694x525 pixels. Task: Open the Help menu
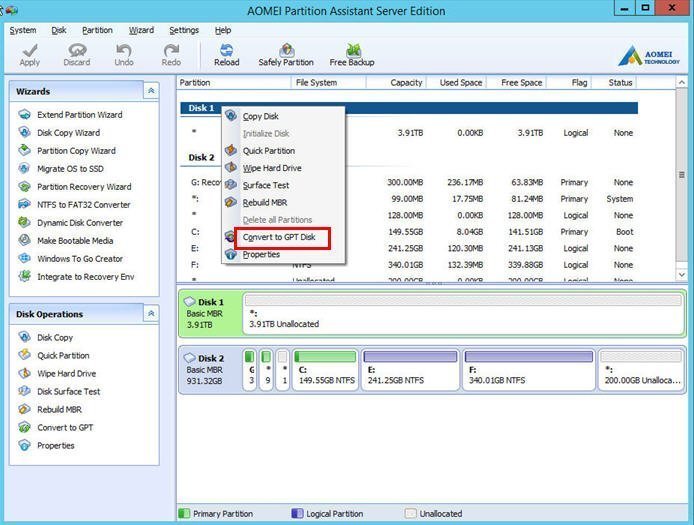223,30
